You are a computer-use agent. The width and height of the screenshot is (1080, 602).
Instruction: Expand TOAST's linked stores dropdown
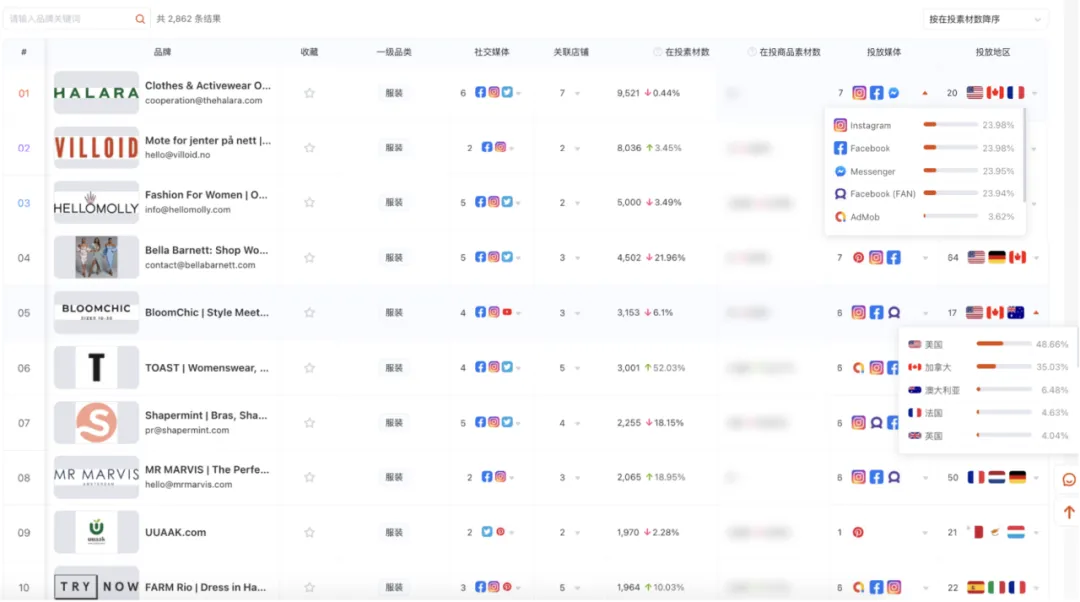577,369
